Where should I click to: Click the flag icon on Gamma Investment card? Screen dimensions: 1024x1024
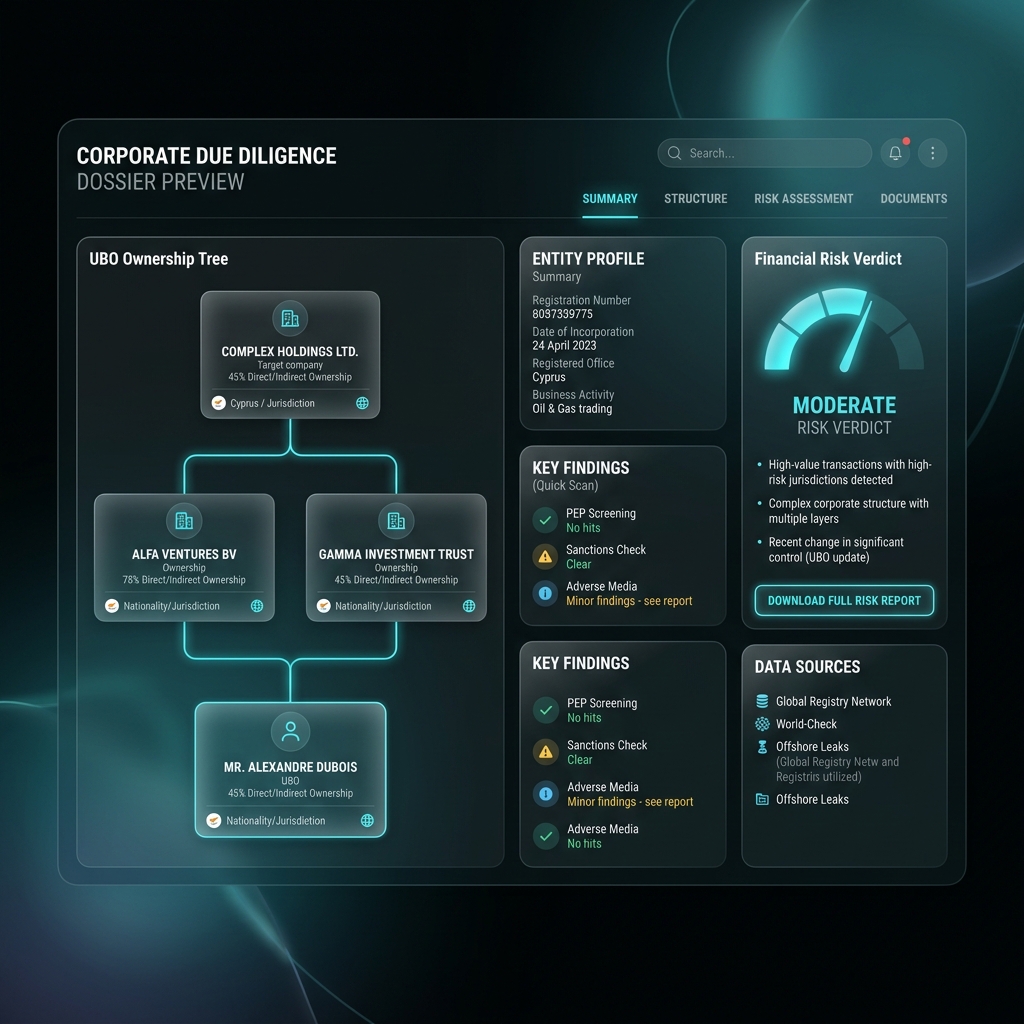[x=323, y=606]
